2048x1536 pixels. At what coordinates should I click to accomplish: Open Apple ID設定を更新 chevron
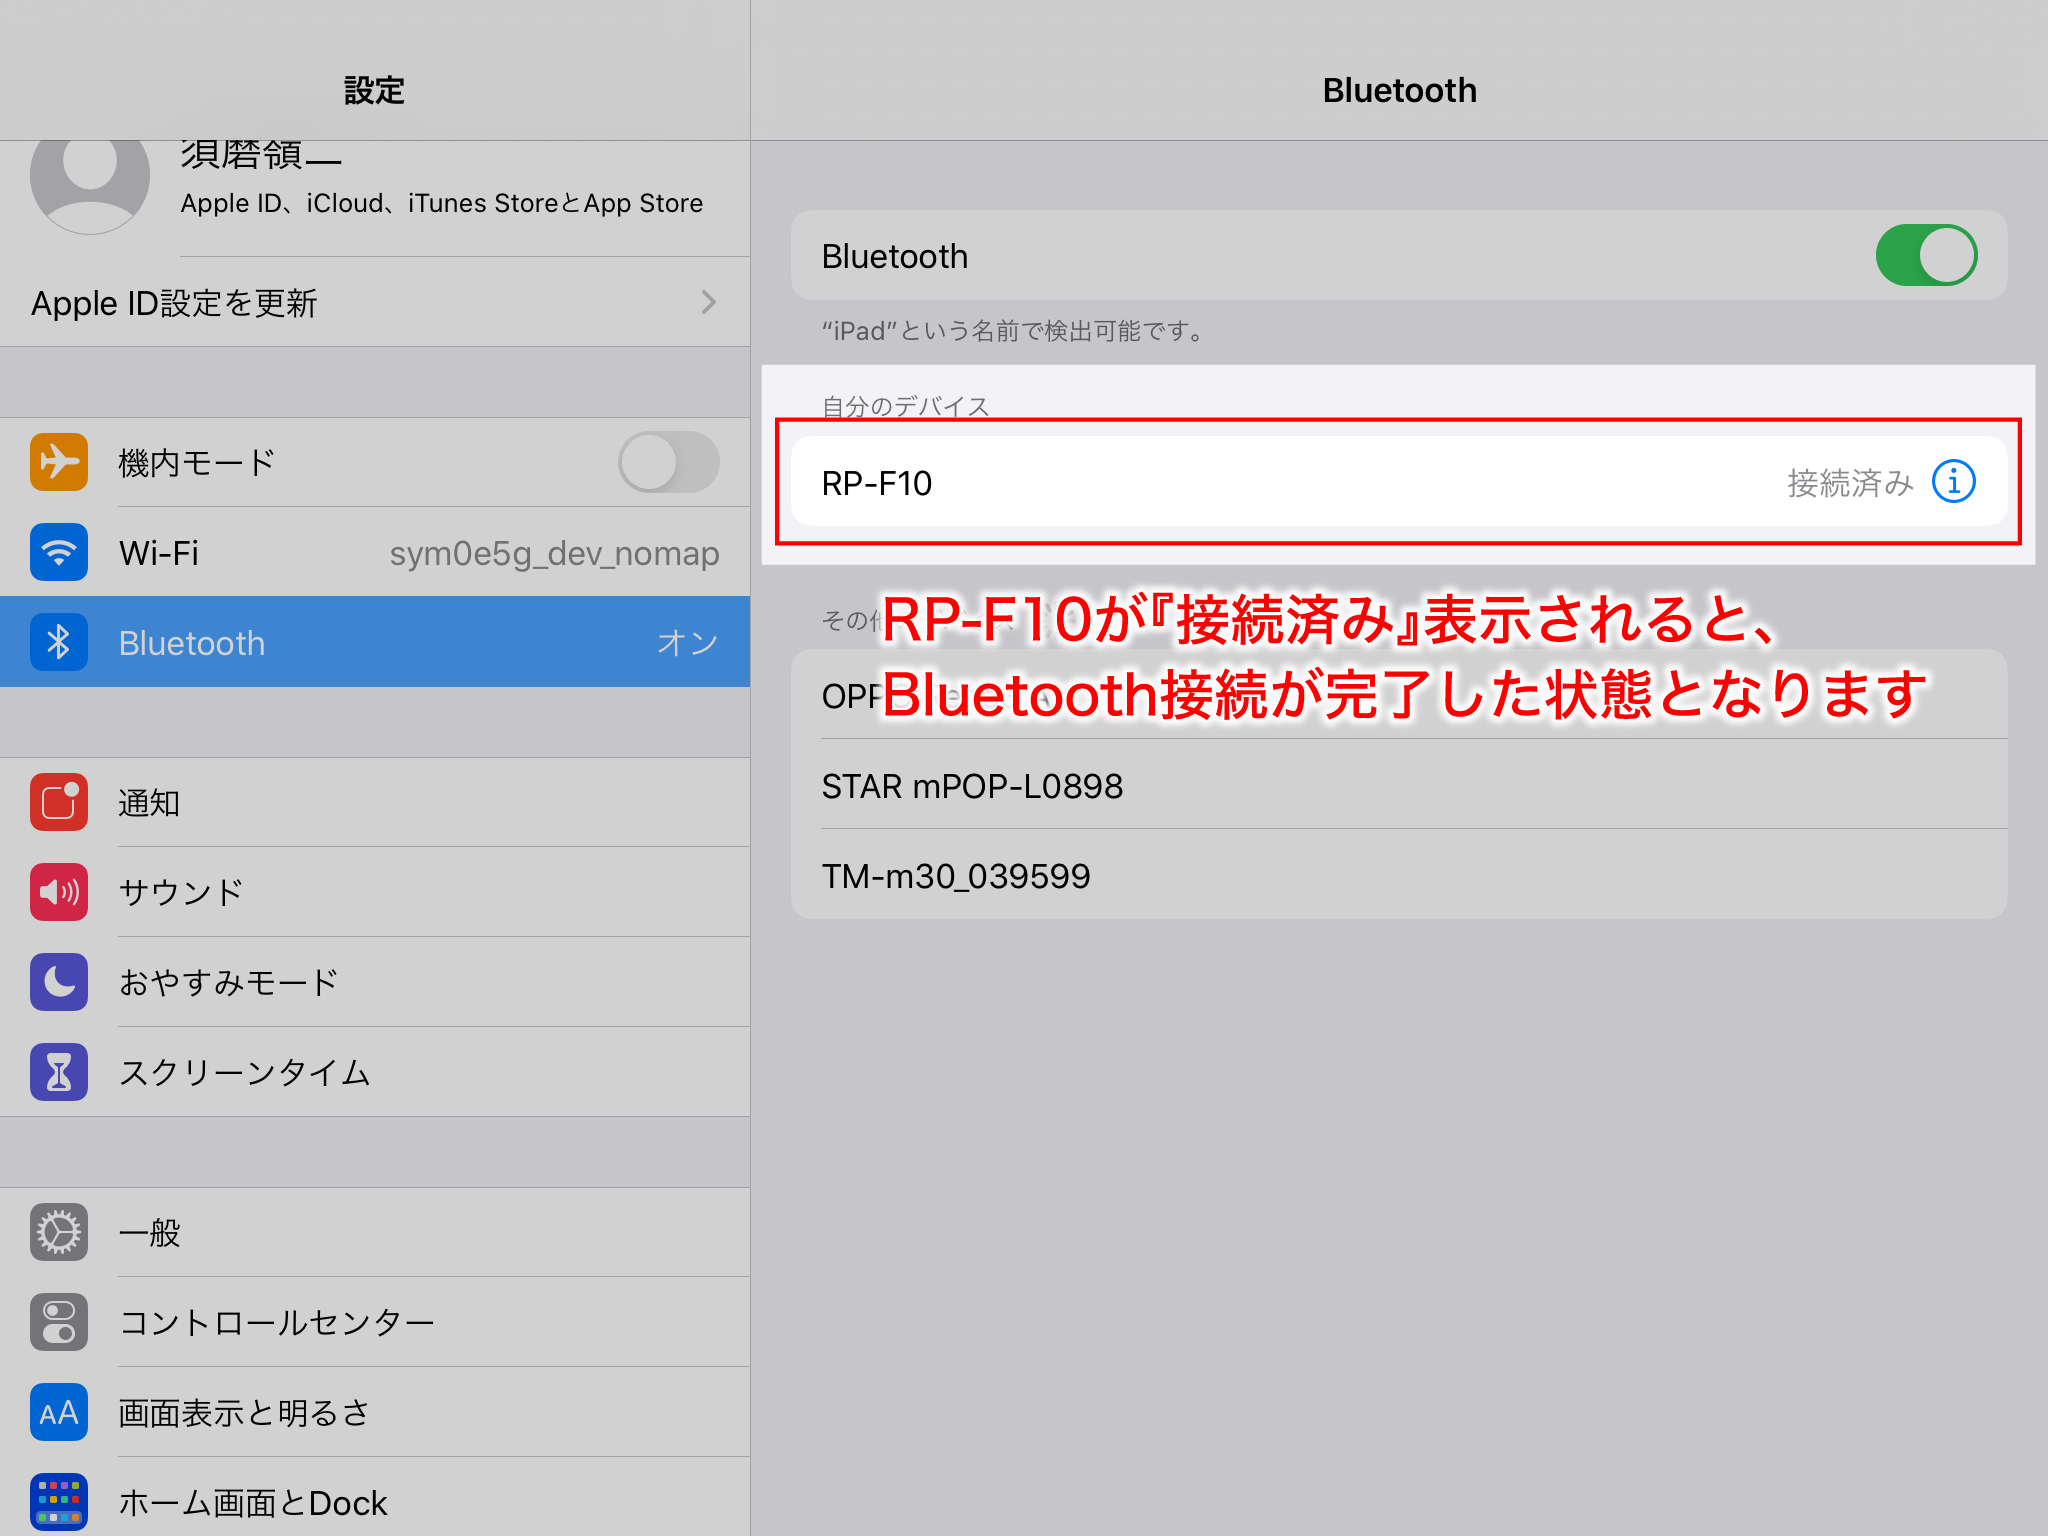click(x=708, y=302)
